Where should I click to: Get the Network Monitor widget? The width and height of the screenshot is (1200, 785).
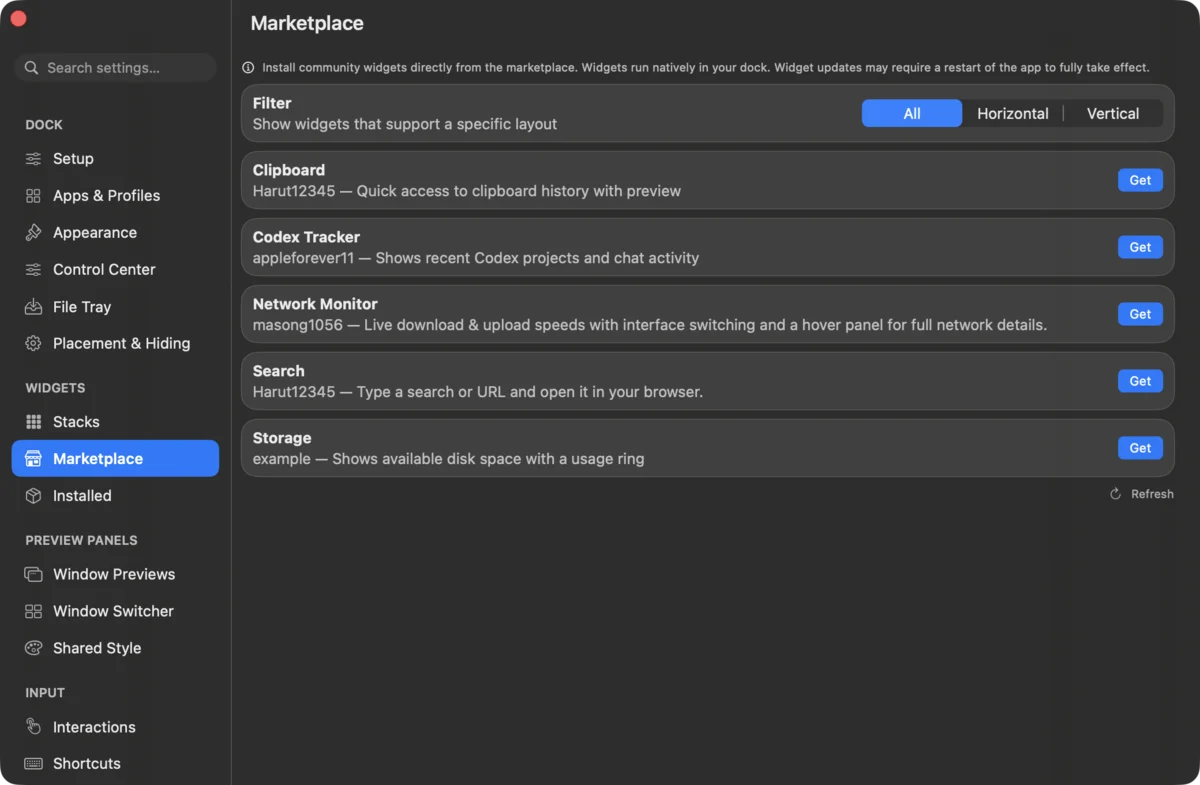(1140, 314)
